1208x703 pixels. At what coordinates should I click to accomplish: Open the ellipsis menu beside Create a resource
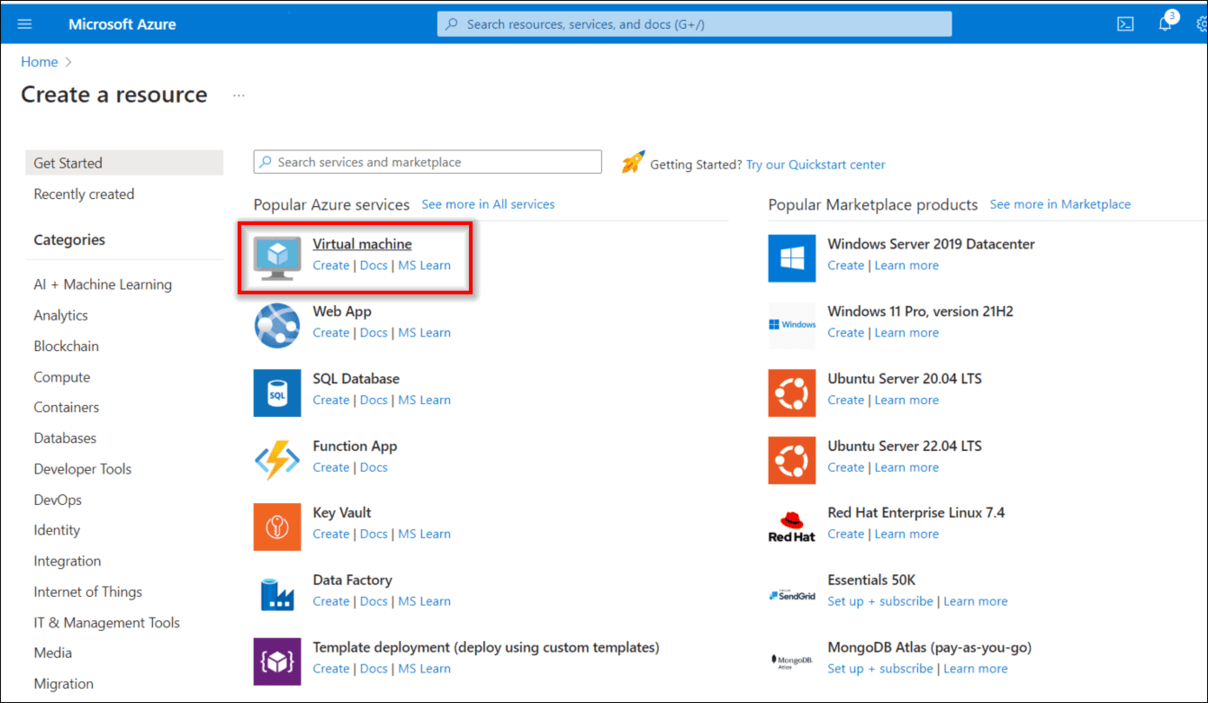pyautogui.click(x=238, y=96)
